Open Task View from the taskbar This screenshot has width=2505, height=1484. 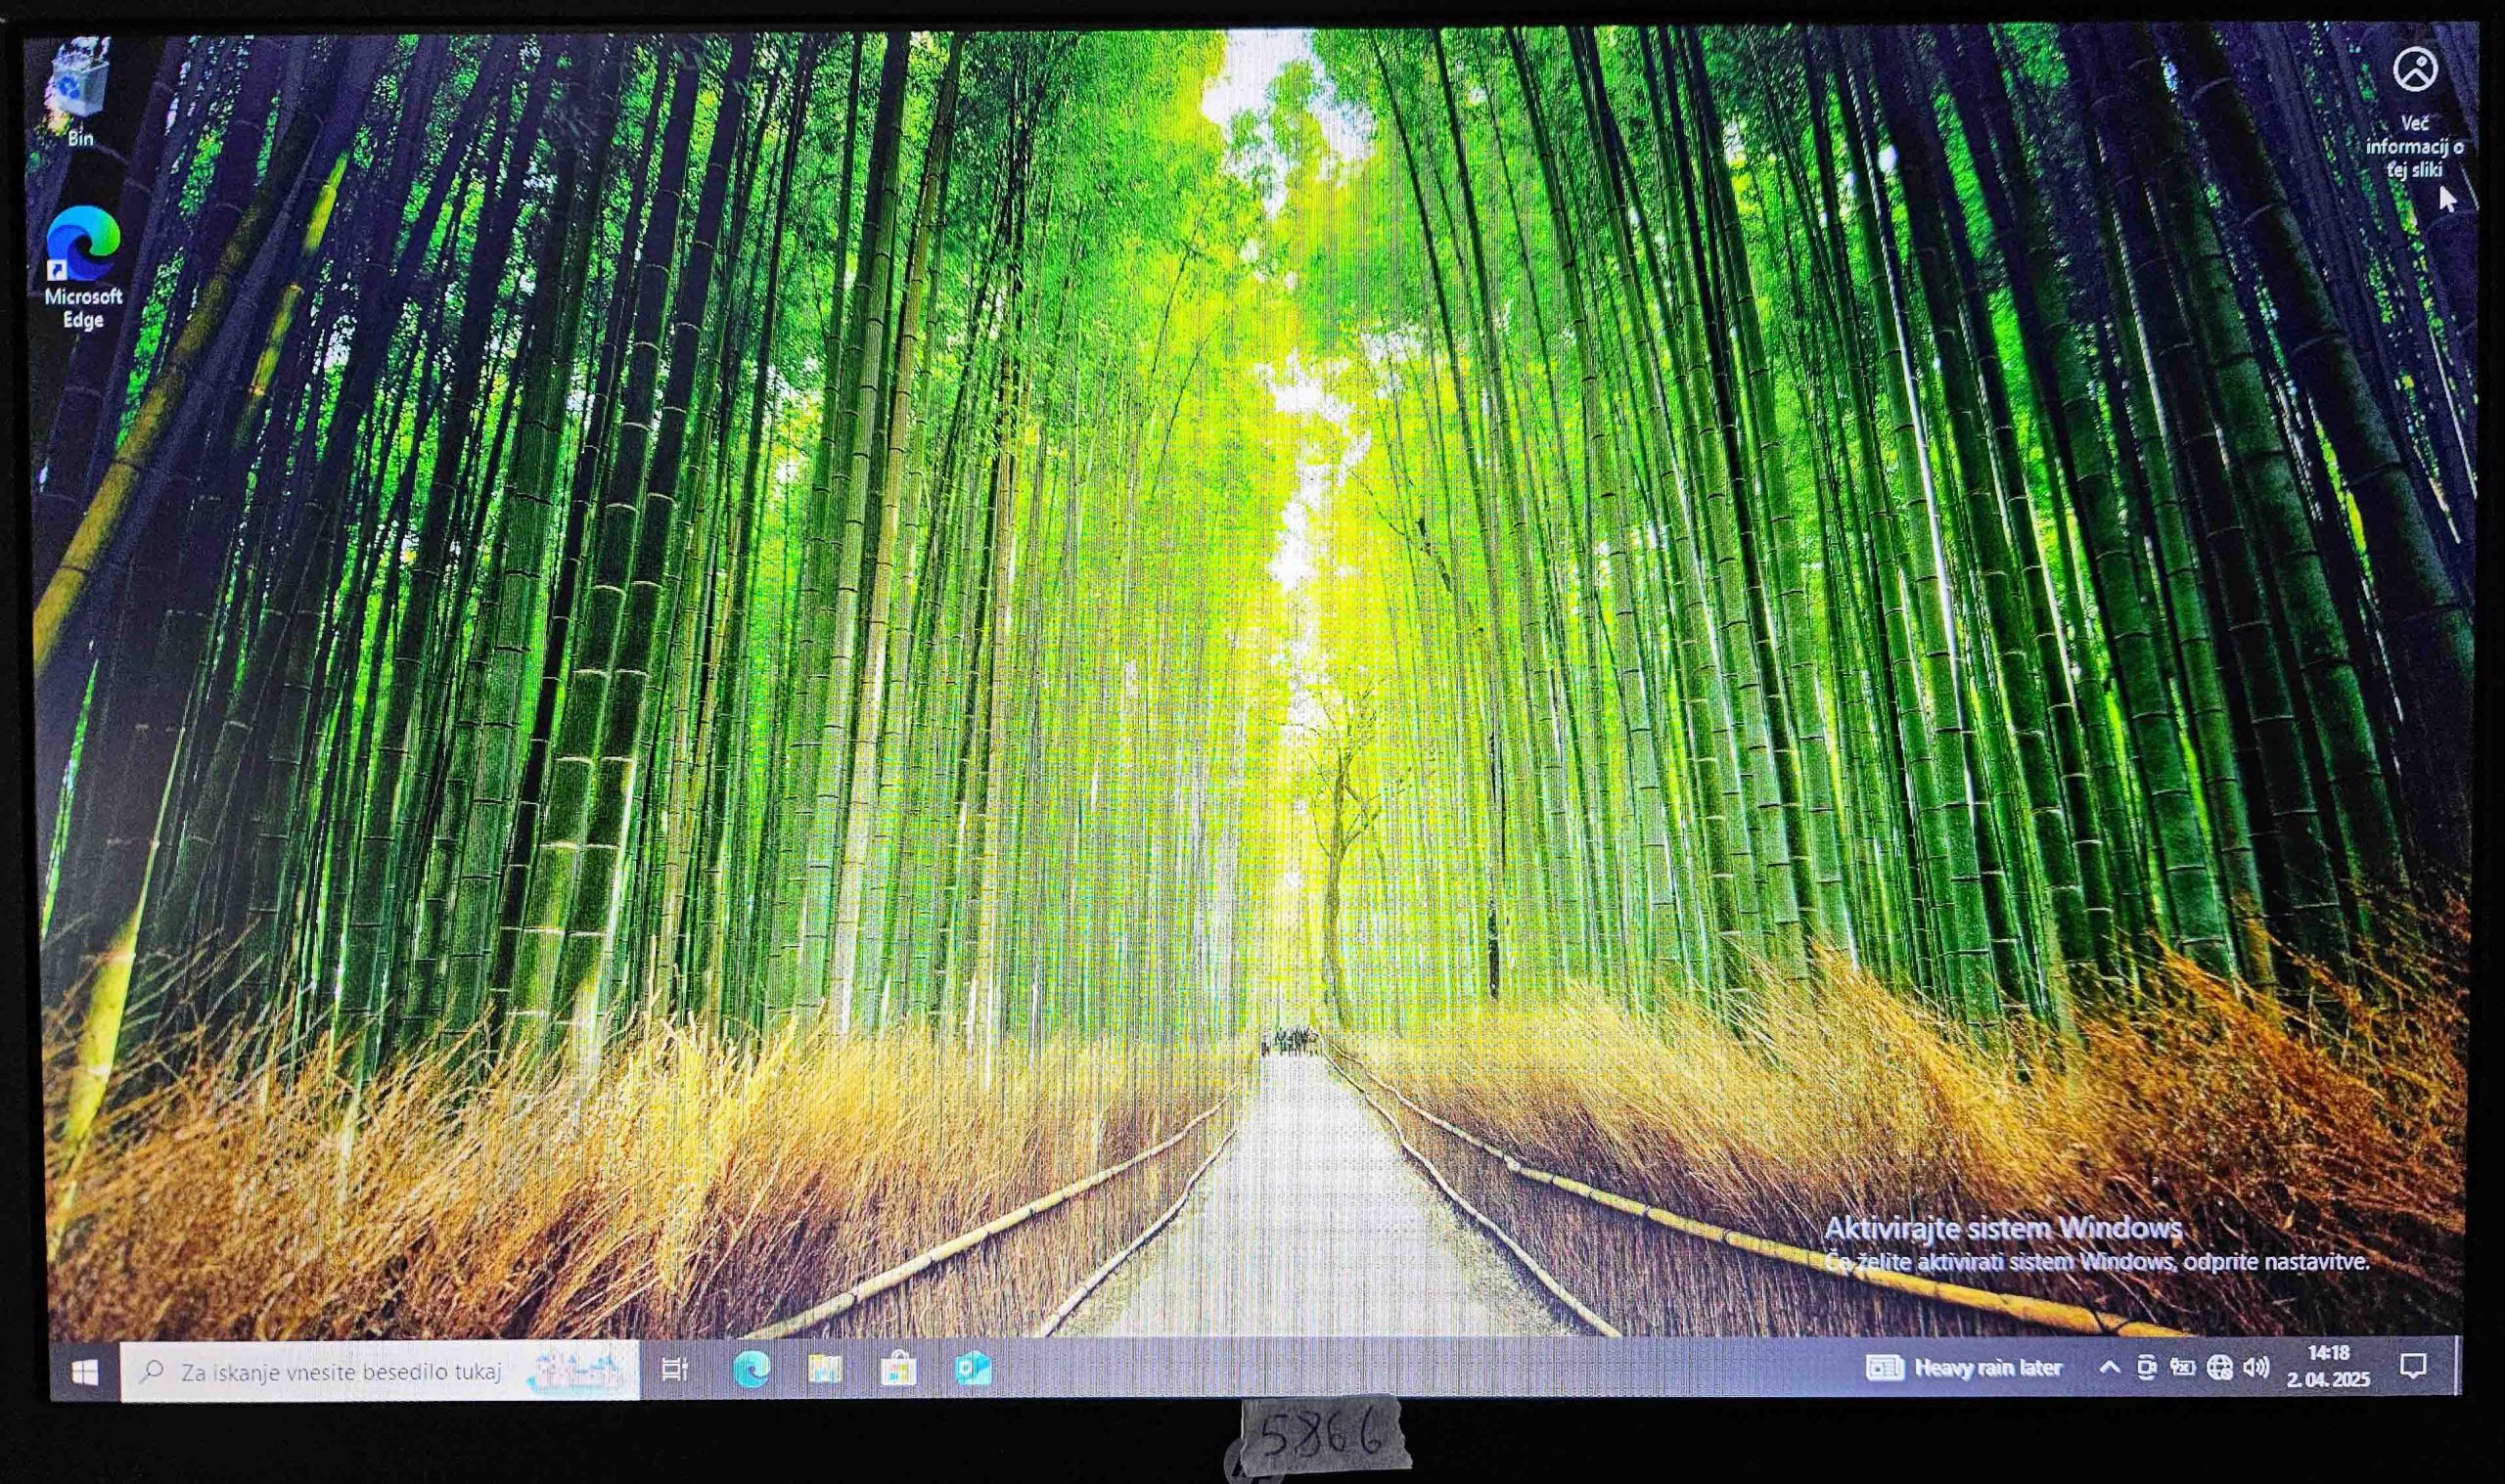pos(673,1368)
